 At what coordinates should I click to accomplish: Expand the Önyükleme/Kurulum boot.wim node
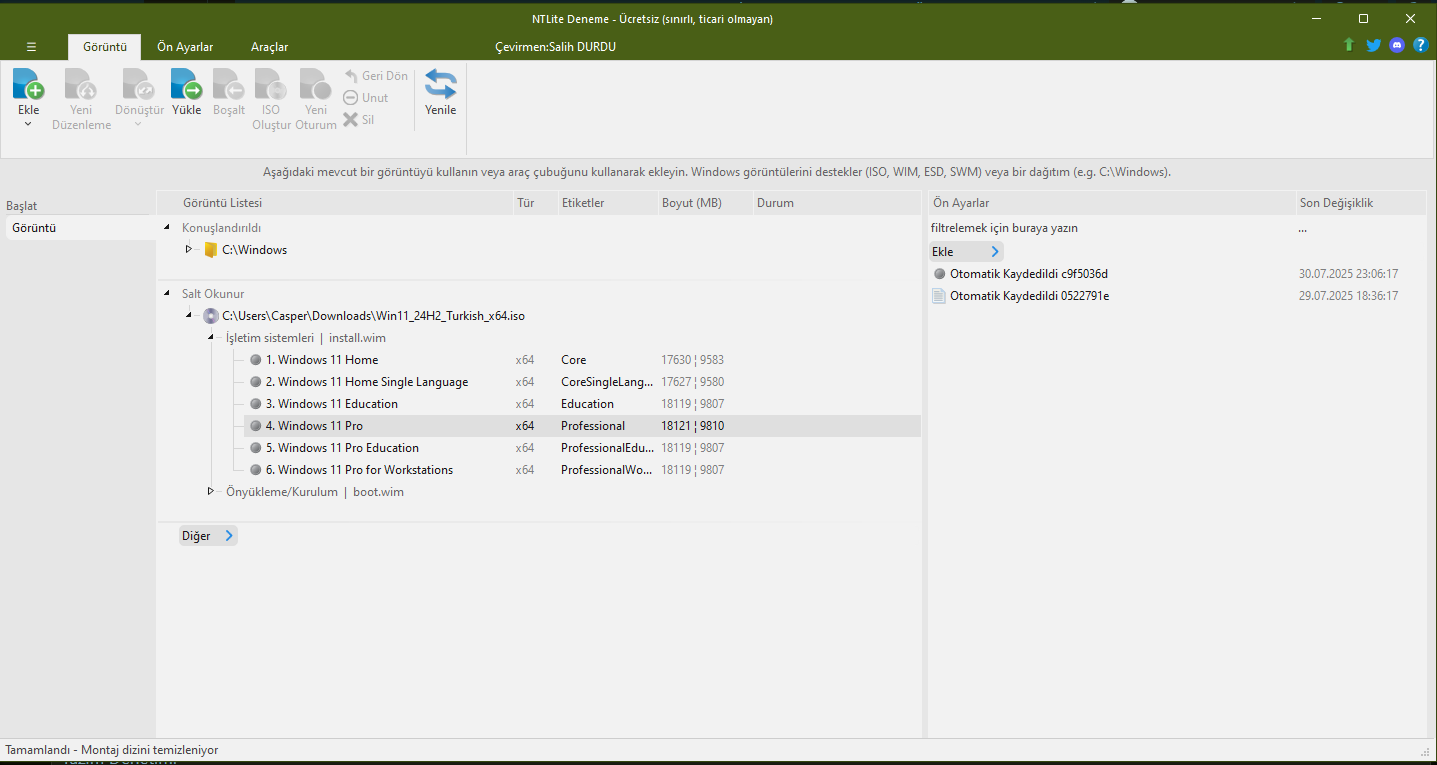coord(211,491)
